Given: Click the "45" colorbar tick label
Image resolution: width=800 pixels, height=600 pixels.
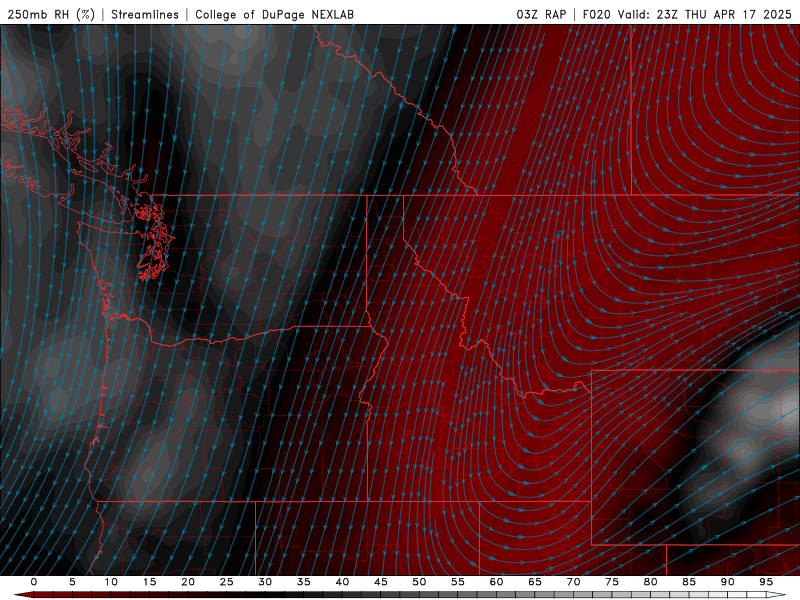Looking at the screenshot, I should click(381, 582).
